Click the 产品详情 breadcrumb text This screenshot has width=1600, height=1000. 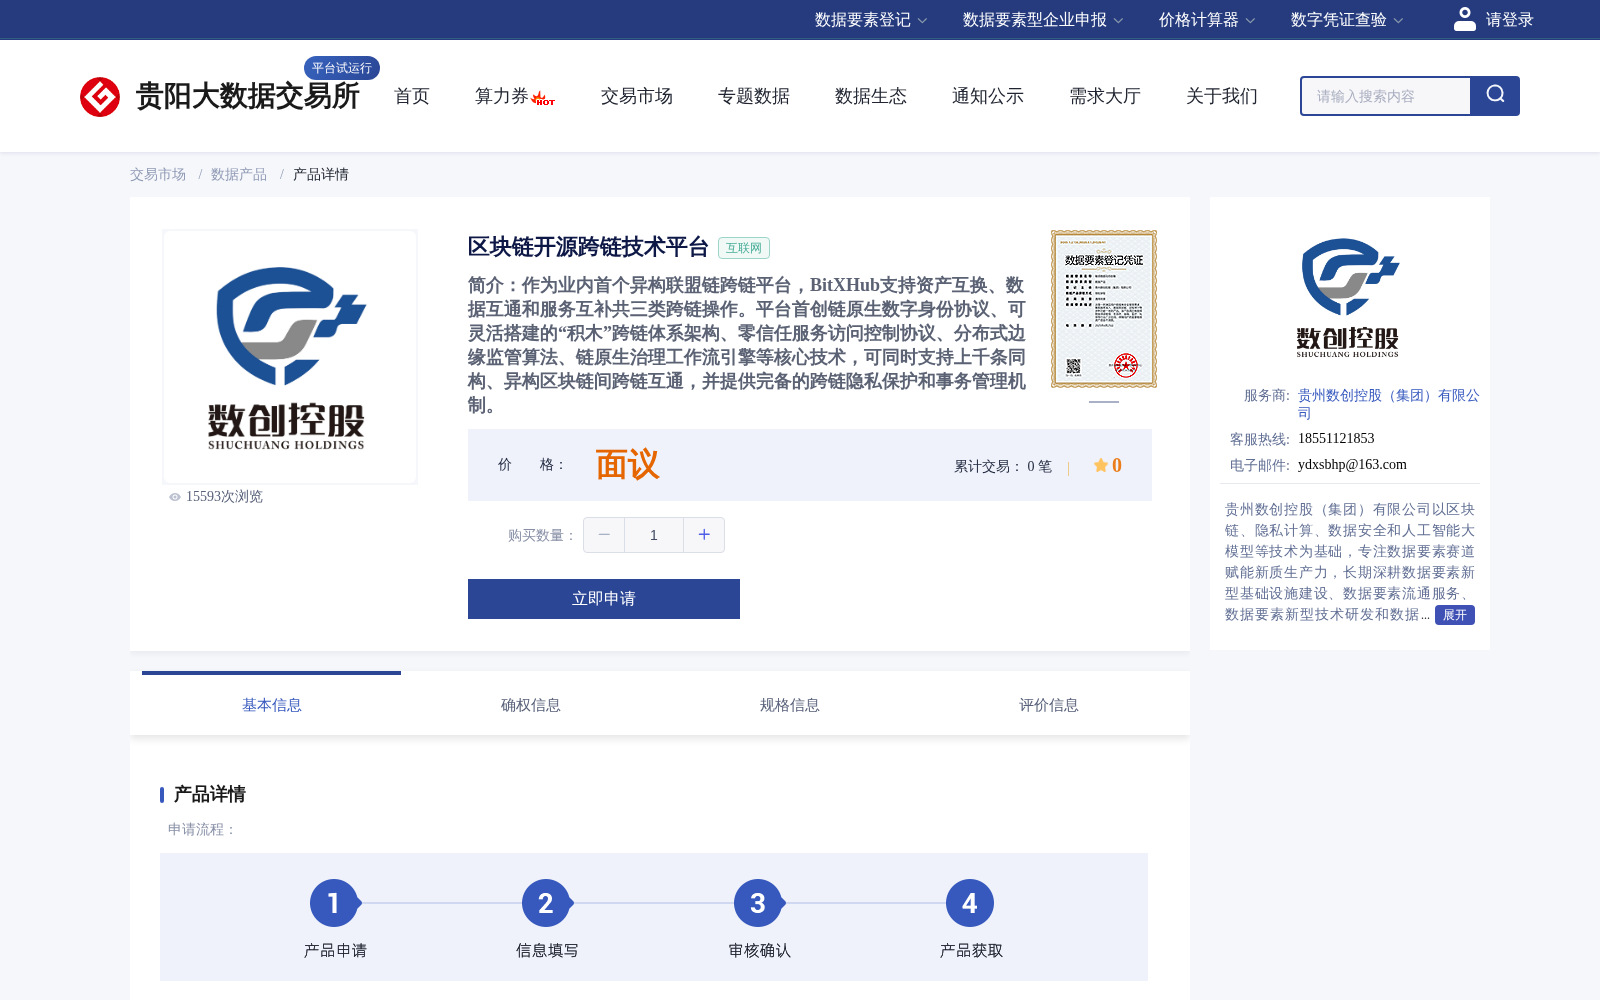pyautogui.click(x=321, y=174)
